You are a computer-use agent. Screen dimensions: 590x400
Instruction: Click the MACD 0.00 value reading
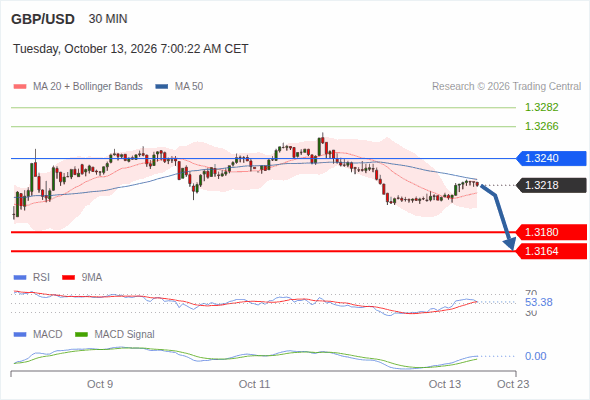click(x=535, y=356)
